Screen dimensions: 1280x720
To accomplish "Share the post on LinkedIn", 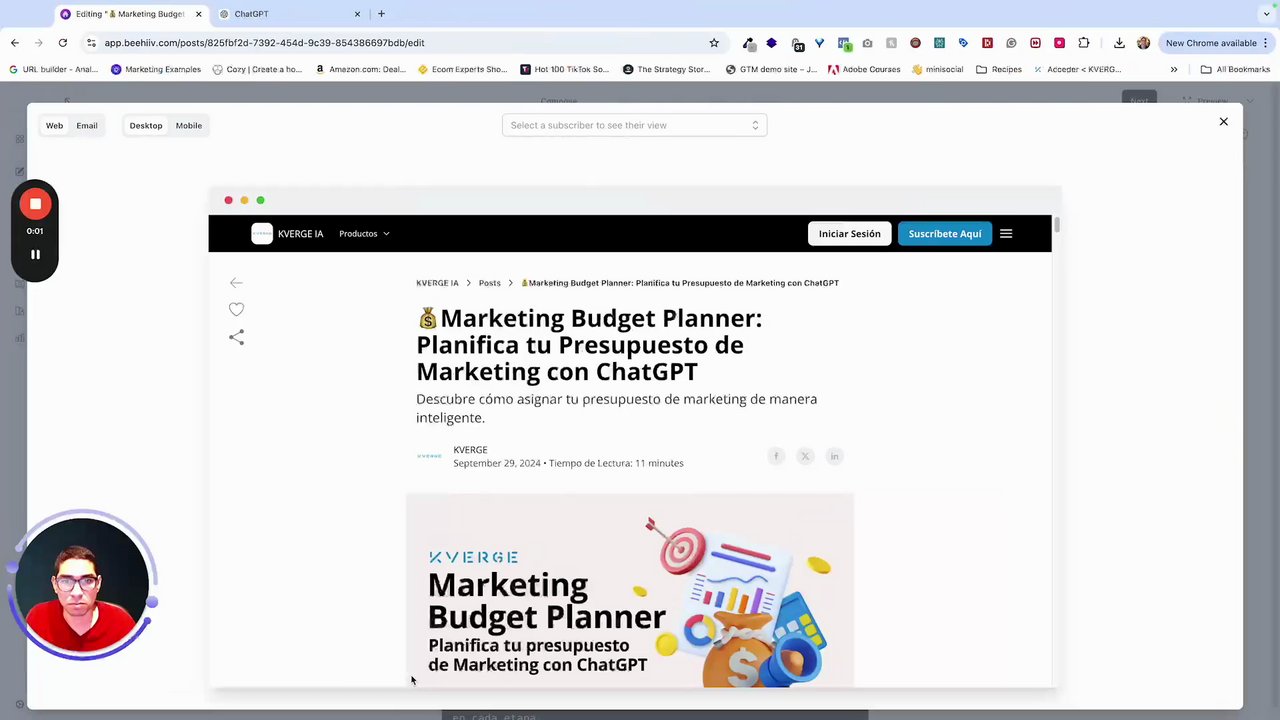I will 834,456.
